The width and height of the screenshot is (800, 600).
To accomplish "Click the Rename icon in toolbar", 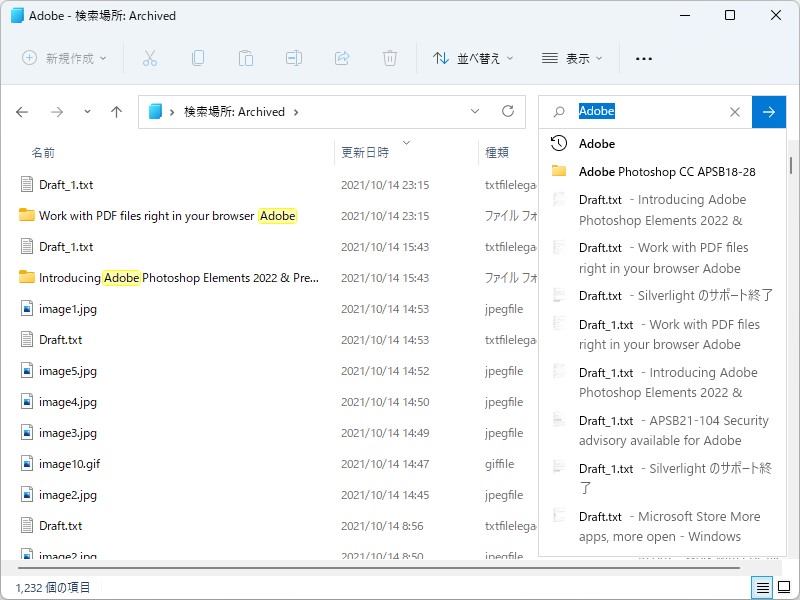I will coord(294,58).
